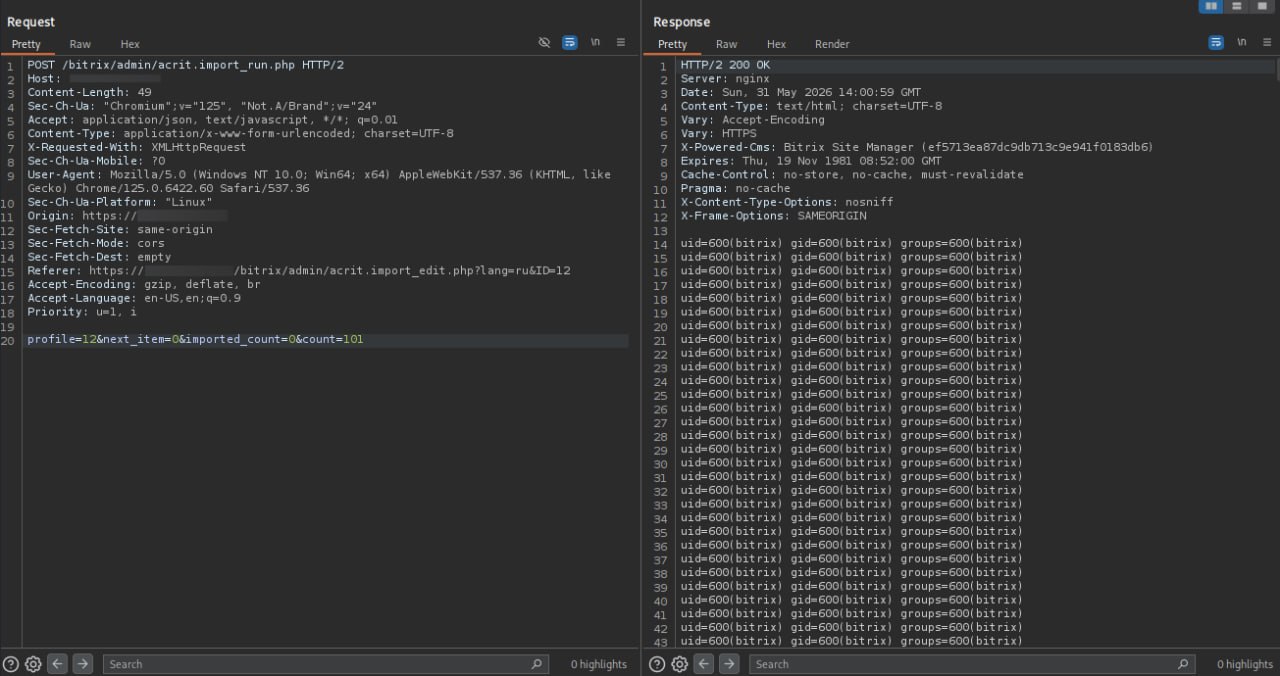Click the HTTP/2 200 OK status line

(726, 65)
